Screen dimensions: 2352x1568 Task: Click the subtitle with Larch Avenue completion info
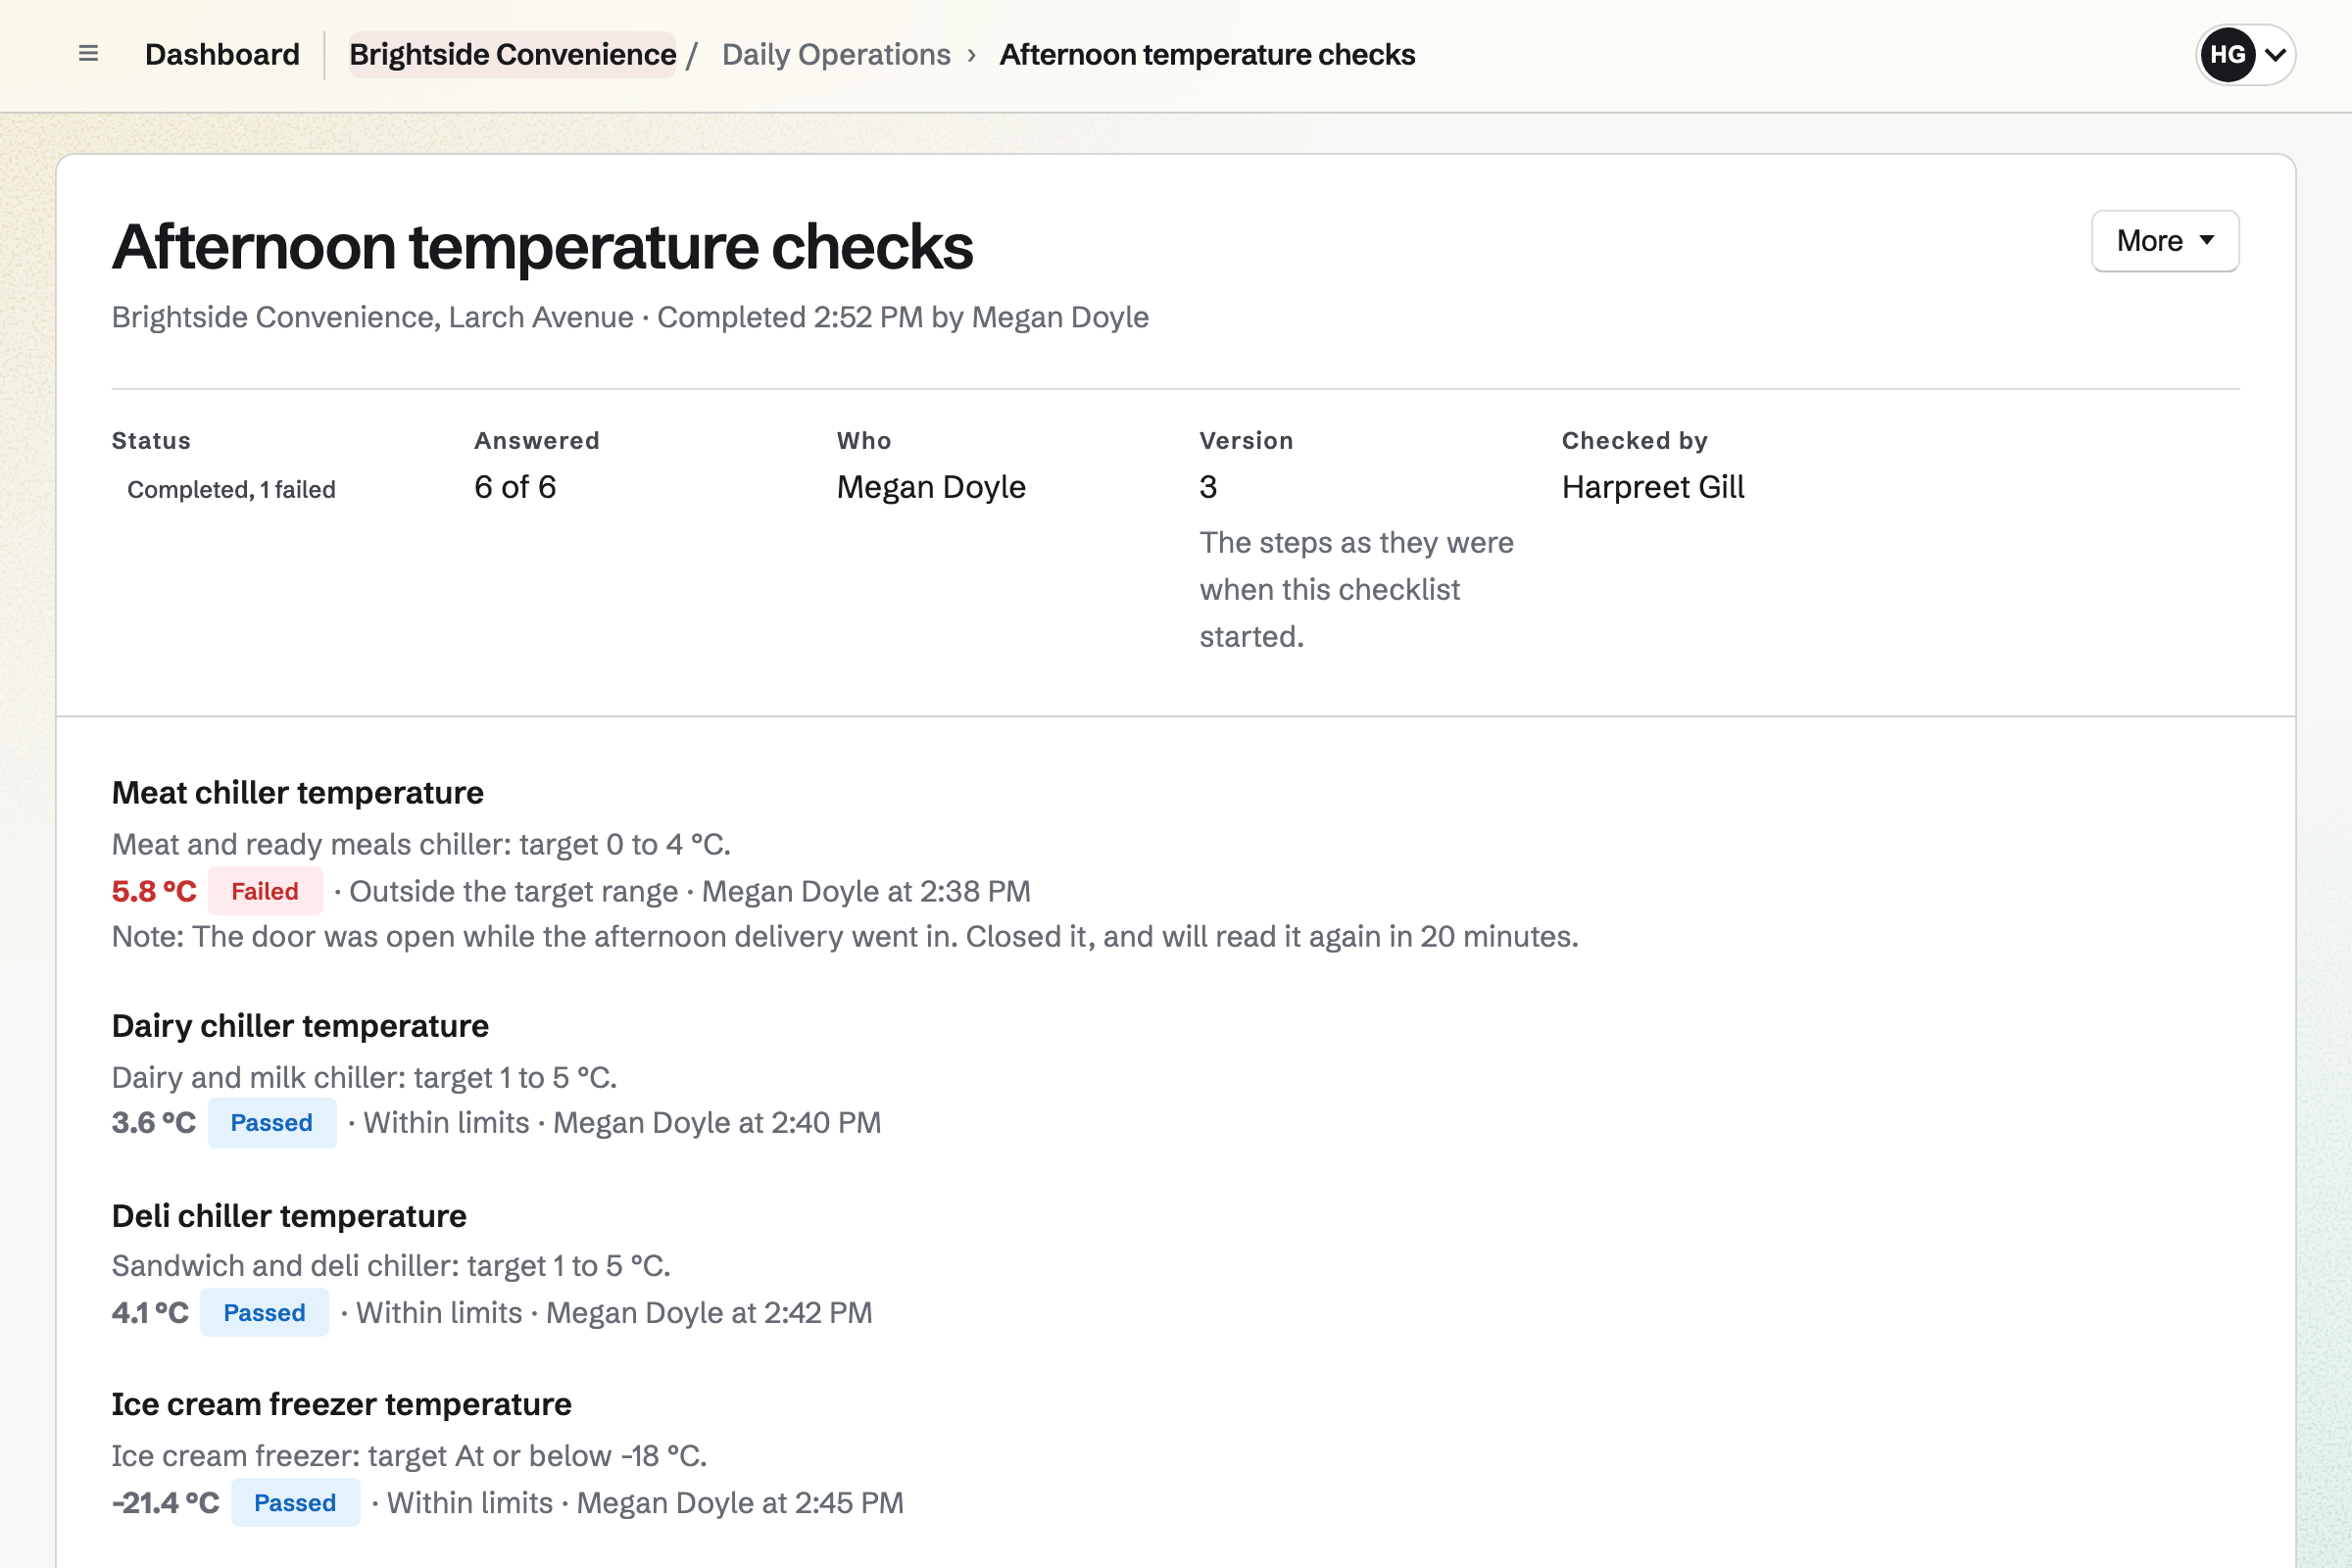click(x=630, y=317)
